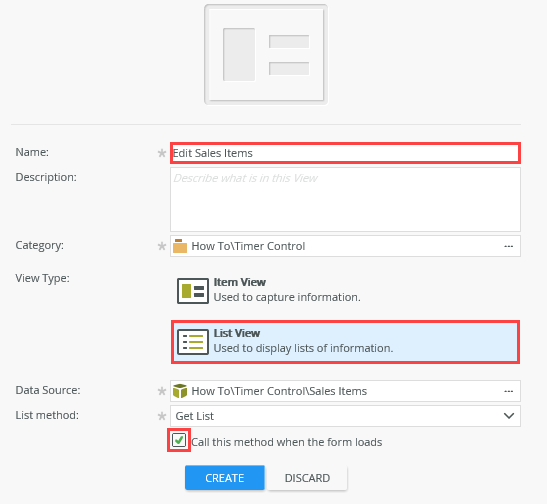Choose the List View option

[x=345, y=342]
